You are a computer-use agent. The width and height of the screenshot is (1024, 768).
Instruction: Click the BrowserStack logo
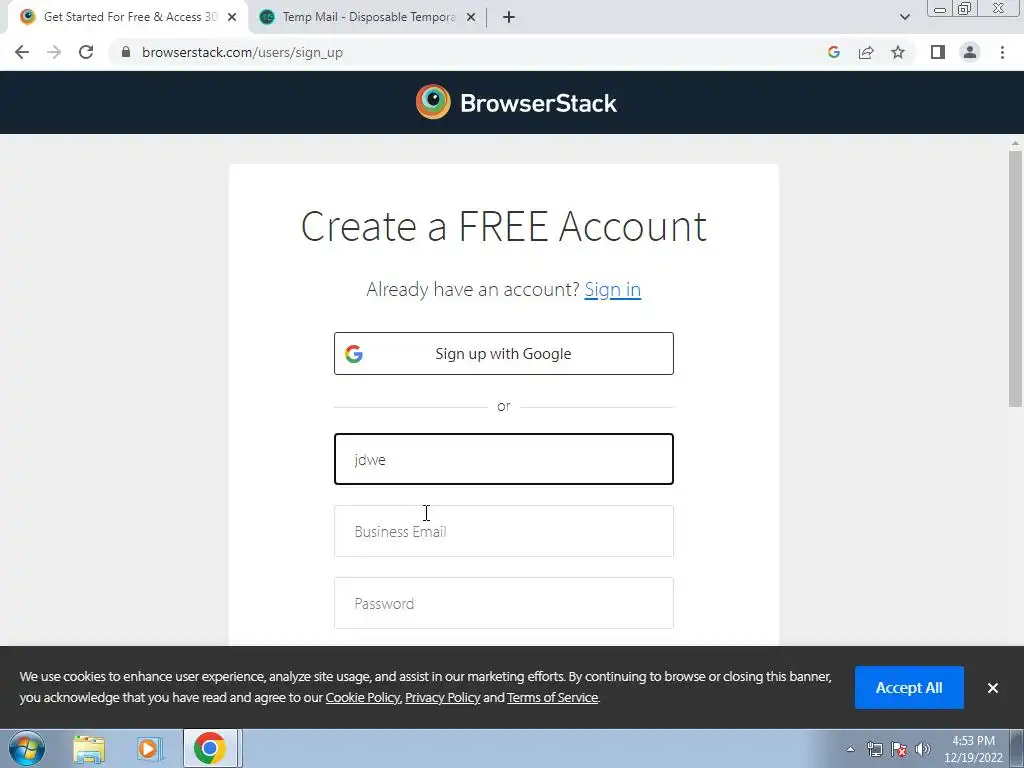coord(516,103)
